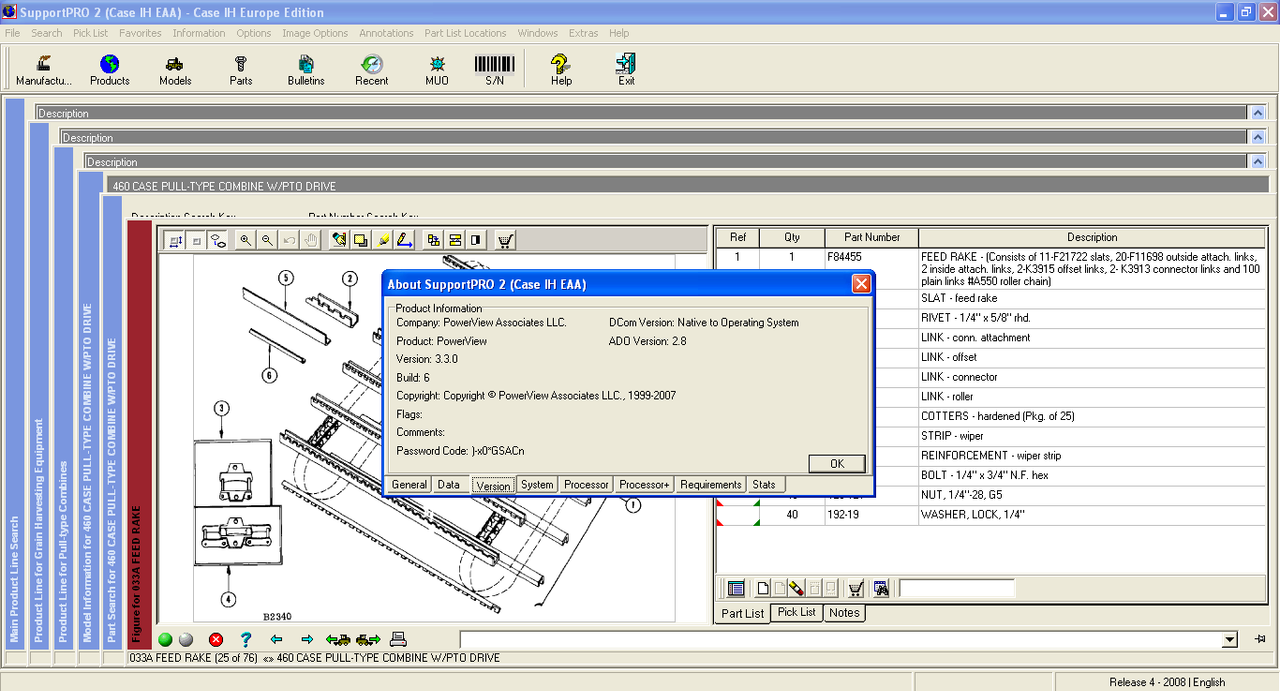The width and height of the screenshot is (1280, 691).
Task: Click the split view layout icon
Action: click(476, 240)
